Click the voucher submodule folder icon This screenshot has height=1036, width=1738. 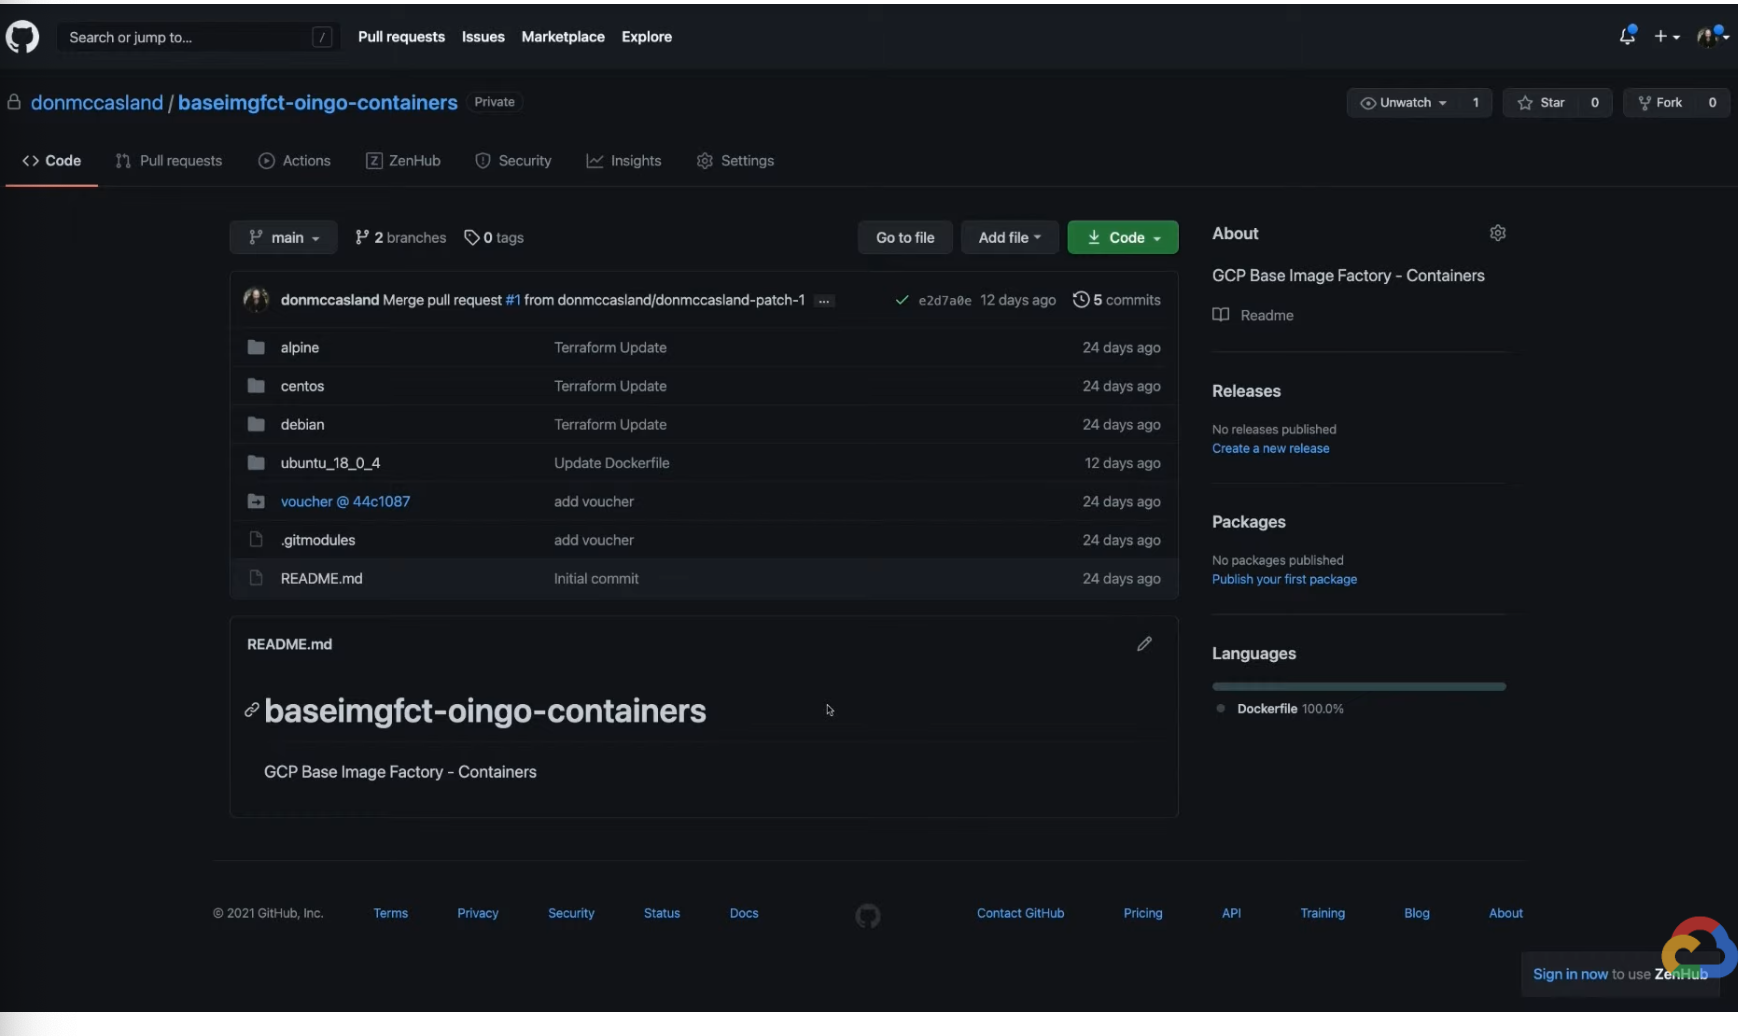(256, 501)
